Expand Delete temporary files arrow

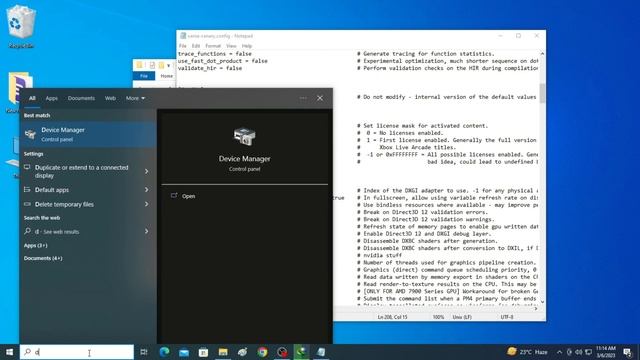(147, 204)
